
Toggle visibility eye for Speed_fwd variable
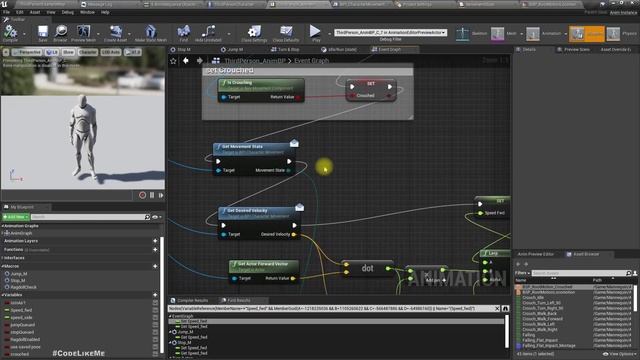tap(155, 310)
